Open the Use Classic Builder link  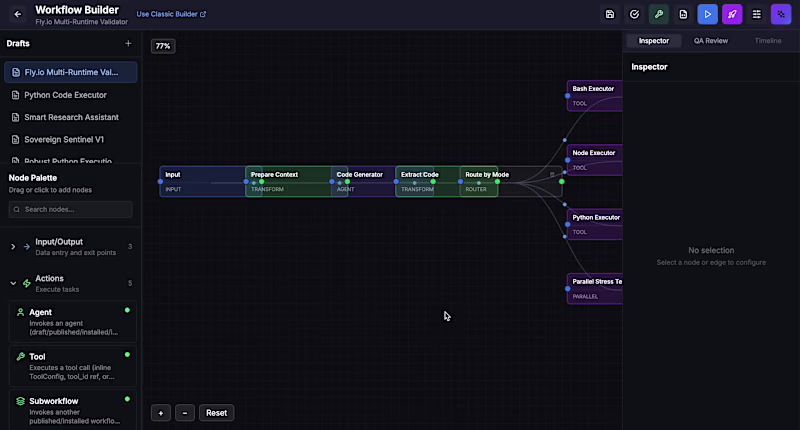click(171, 14)
